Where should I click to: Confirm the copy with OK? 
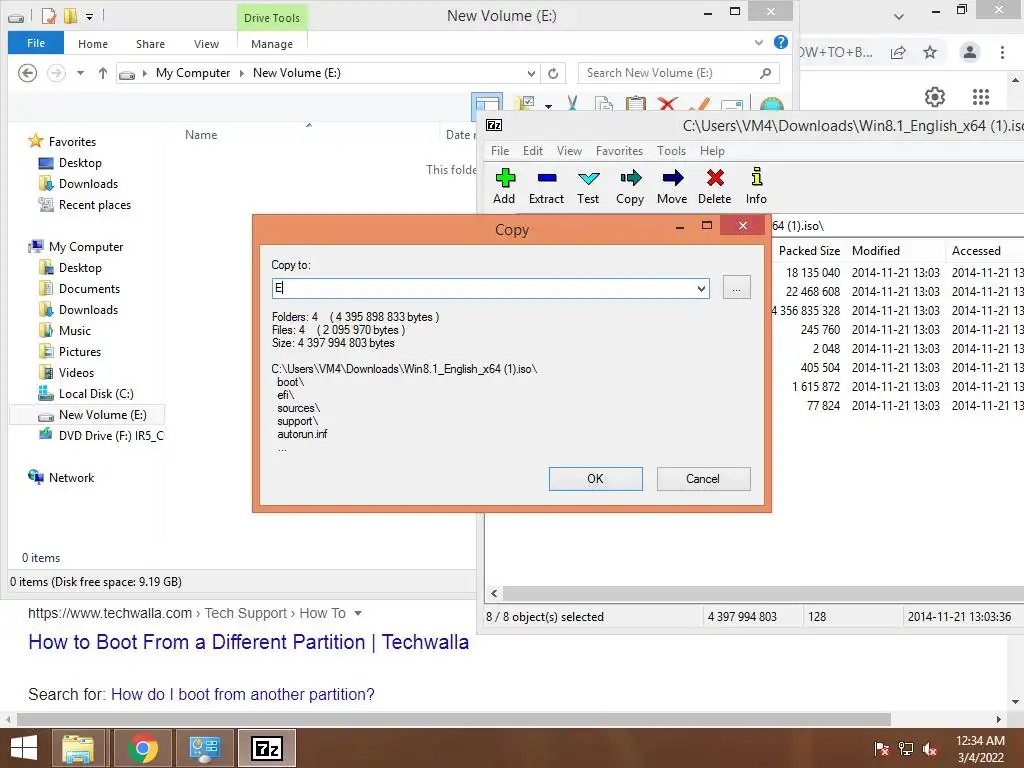point(596,479)
